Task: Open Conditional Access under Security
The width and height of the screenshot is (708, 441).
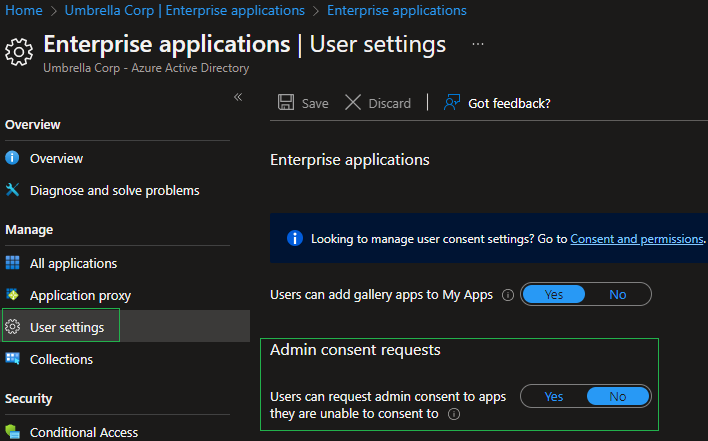Action: tap(84, 432)
